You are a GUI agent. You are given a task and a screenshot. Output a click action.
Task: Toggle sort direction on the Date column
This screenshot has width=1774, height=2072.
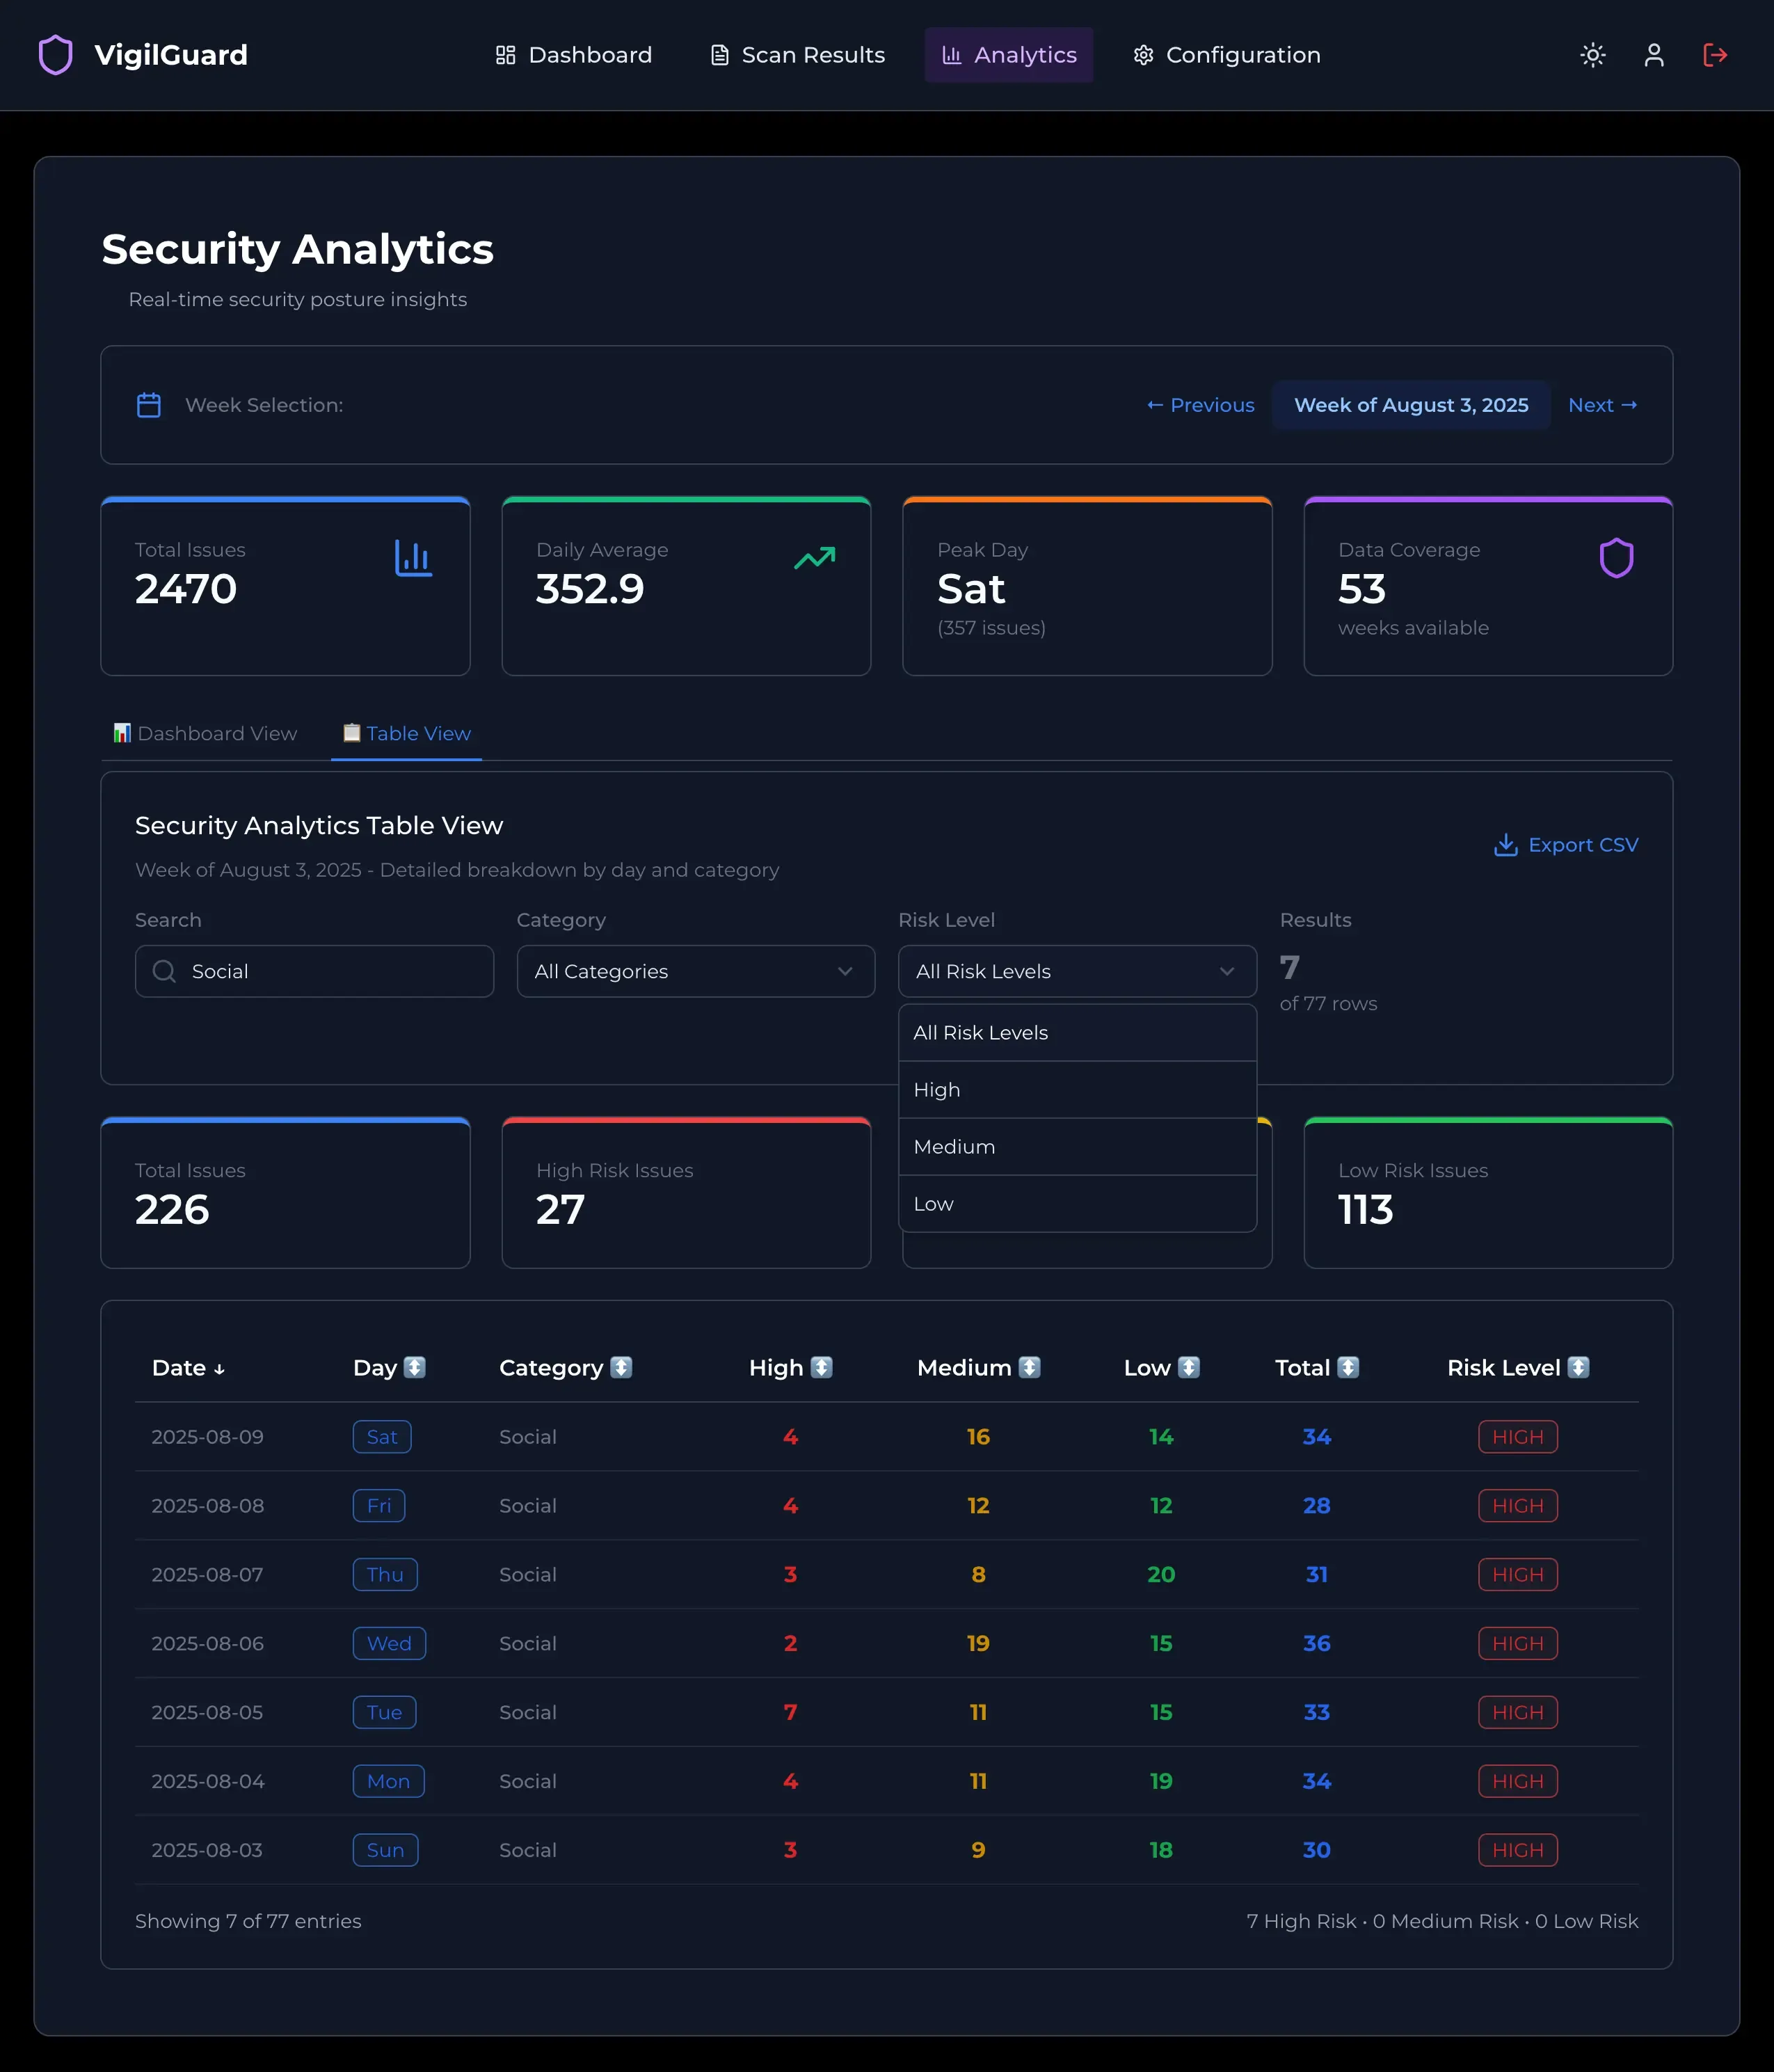[189, 1368]
